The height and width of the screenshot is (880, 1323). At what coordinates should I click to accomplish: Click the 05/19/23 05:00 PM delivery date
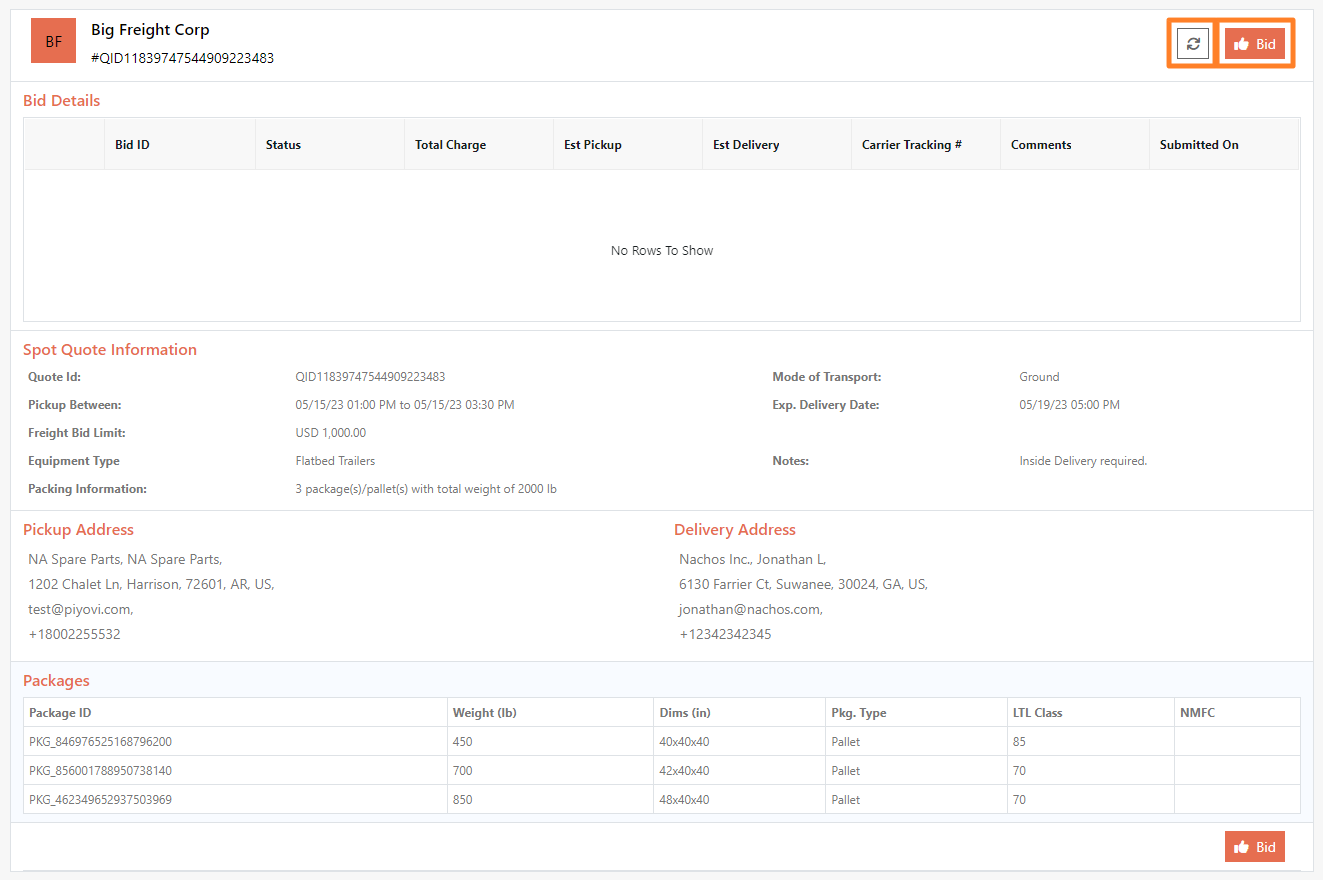click(x=1069, y=405)
